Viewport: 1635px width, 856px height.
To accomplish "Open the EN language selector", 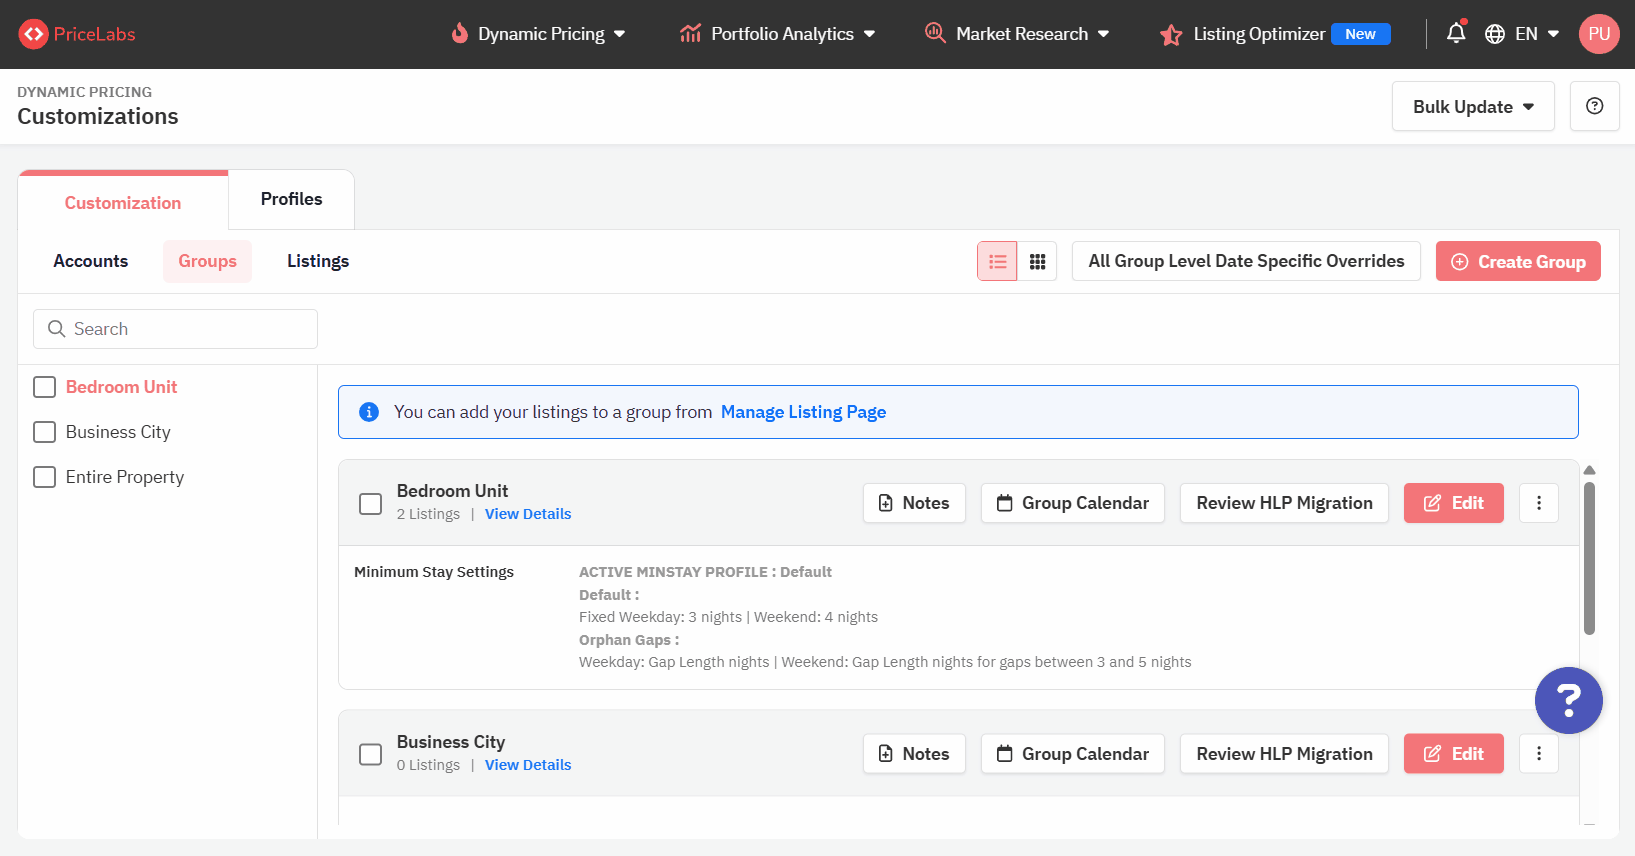I will pyautogui.click(x=1521, y=34).
